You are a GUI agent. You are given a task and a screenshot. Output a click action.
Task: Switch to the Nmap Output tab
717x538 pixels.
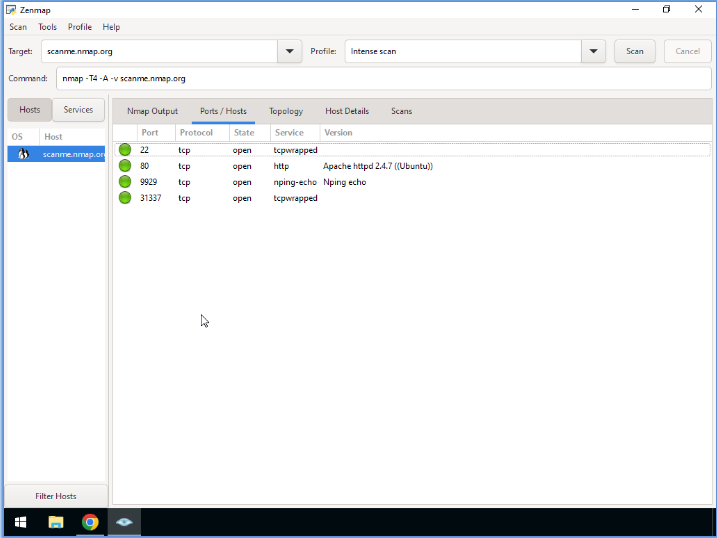152,111
